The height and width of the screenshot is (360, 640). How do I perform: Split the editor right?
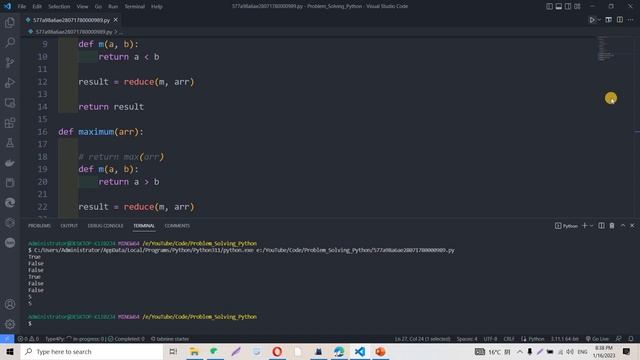coord(620,20)
